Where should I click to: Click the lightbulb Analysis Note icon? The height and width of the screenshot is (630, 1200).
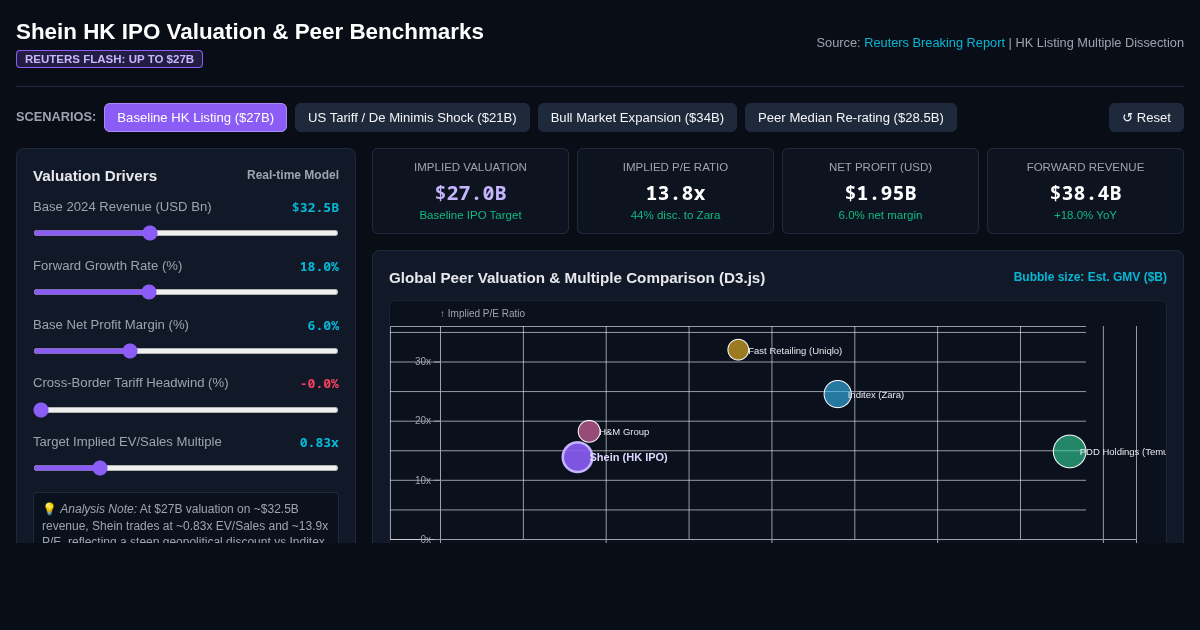point(49,509)
